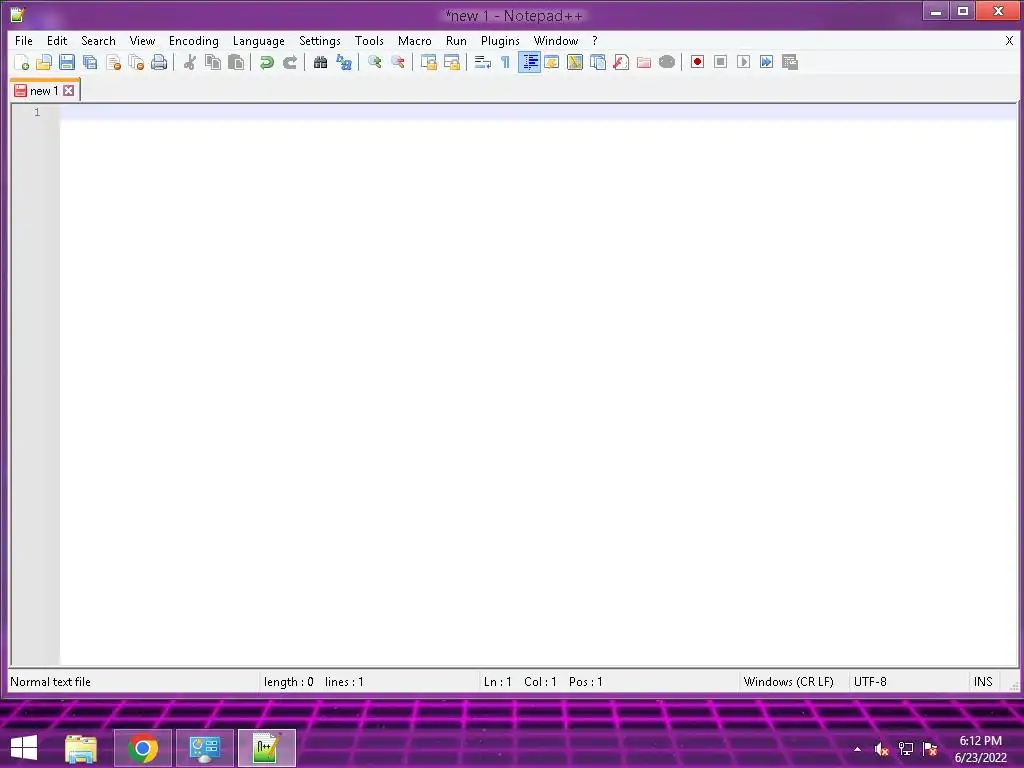This screenshot has height=768, width=1024.
Task: Toggle Synchronize Vertical Scrolling icon
Action: coord(428,62)
